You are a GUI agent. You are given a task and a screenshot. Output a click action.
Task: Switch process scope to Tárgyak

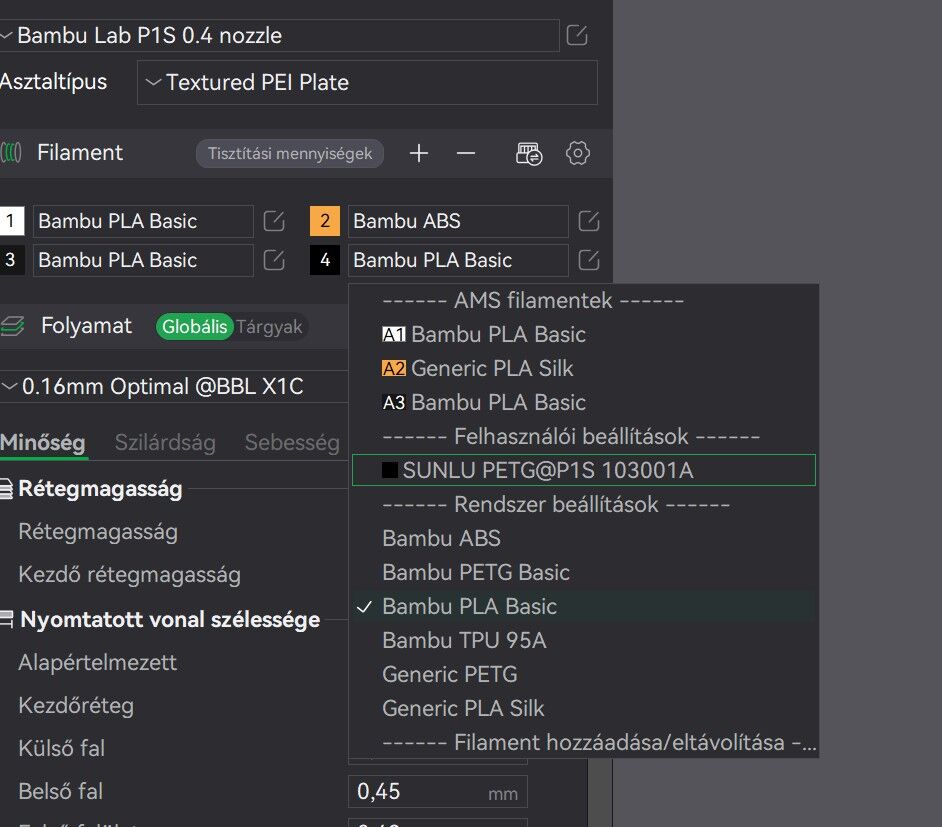(x=269, y=327)
